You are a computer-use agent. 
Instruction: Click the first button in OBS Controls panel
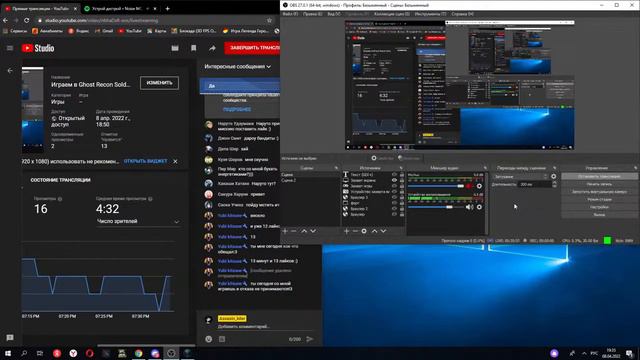click(x=599, y=176)
